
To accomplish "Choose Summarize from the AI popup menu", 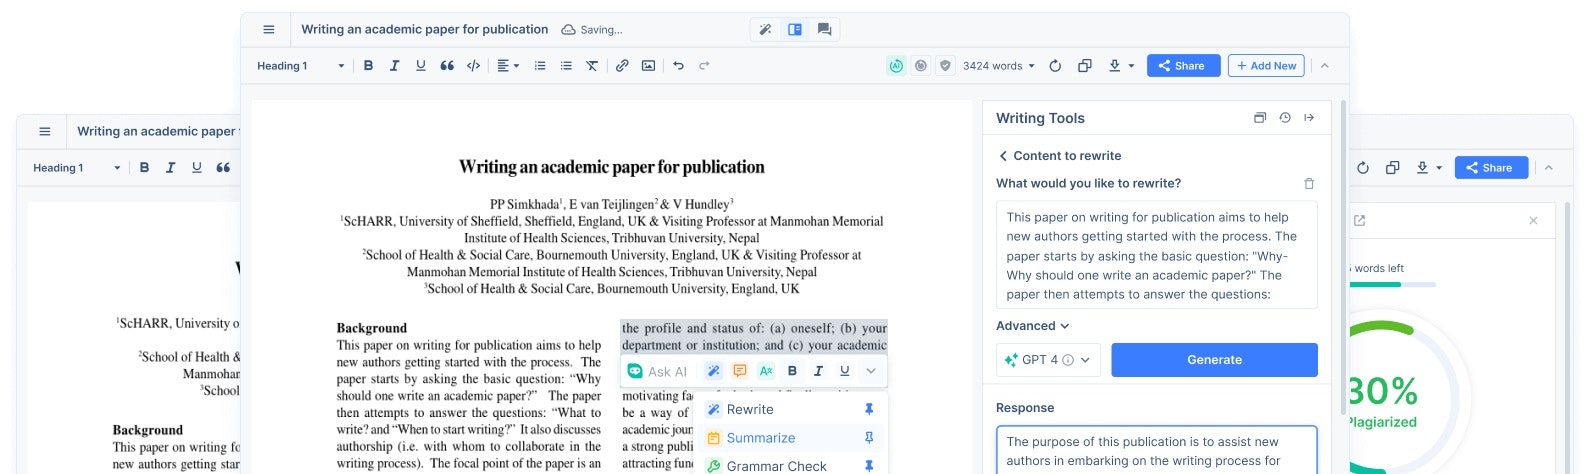I will (760, 438).
